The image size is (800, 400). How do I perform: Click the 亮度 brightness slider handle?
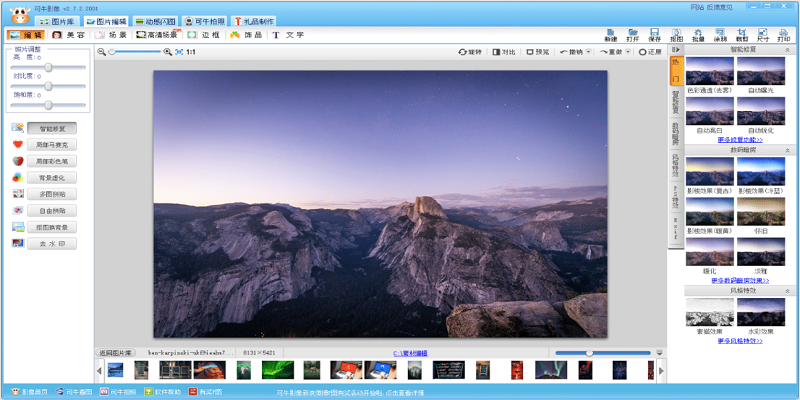tap(48, 67)
